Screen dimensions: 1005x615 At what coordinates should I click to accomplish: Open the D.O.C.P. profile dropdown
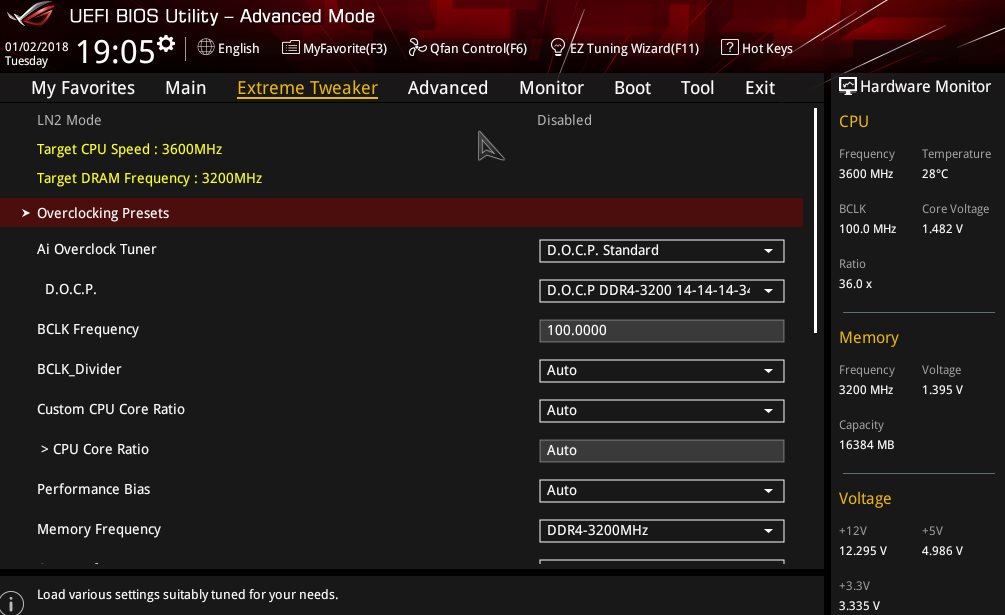point(661,290)
